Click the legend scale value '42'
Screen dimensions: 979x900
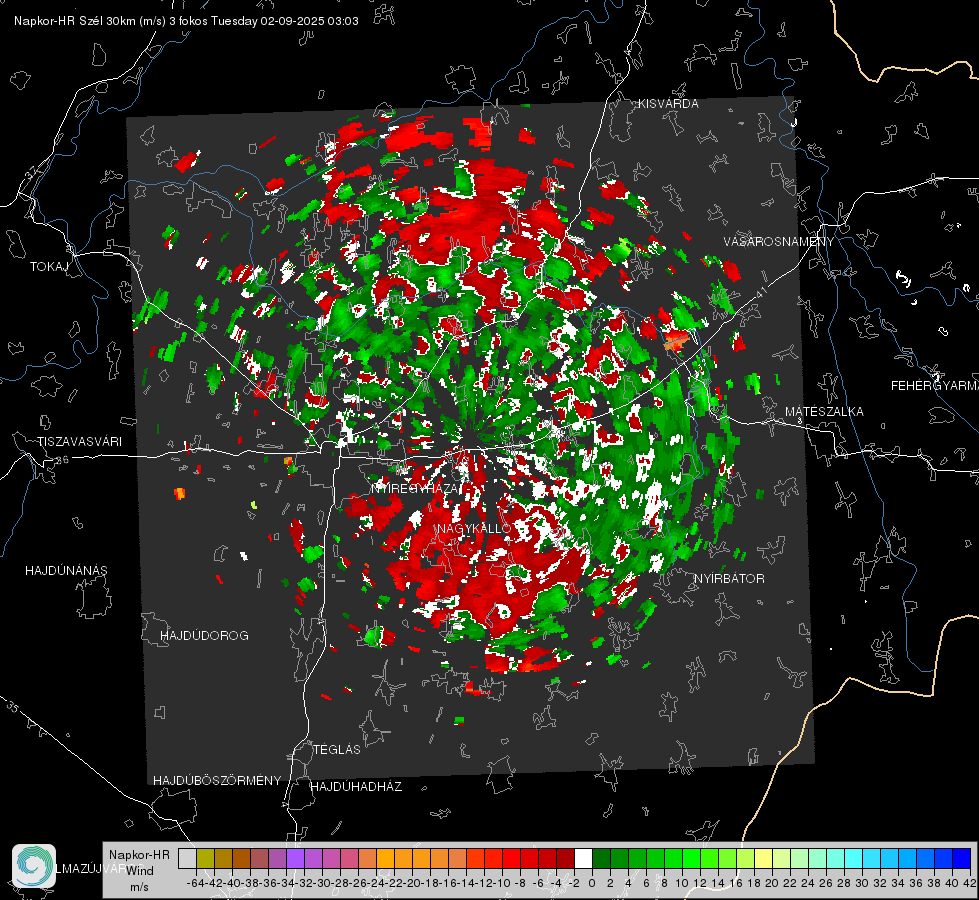point(970,883)
